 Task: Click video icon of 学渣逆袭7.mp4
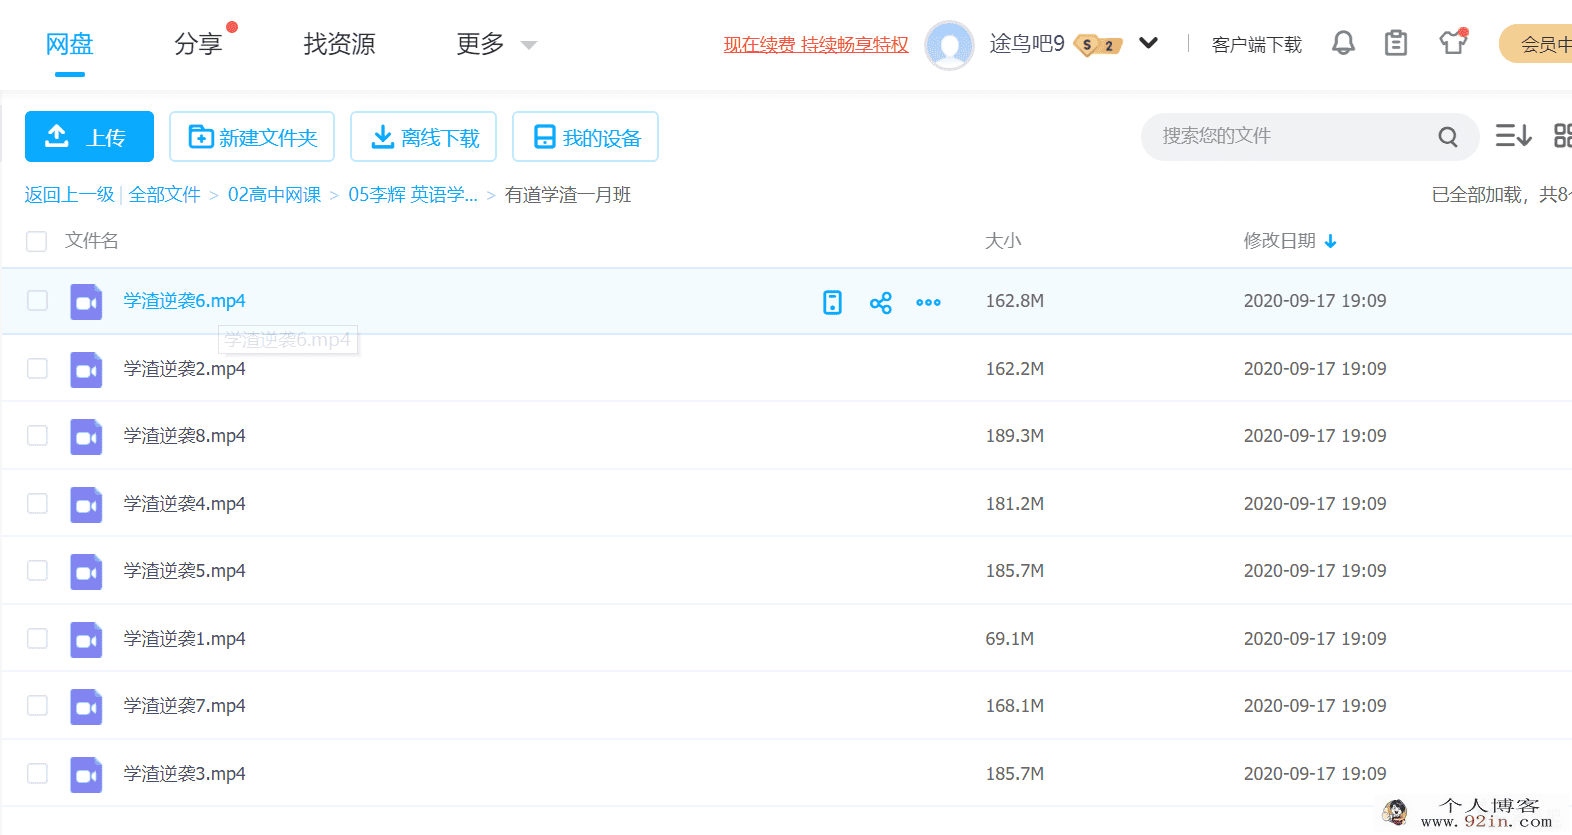[86, 707]
